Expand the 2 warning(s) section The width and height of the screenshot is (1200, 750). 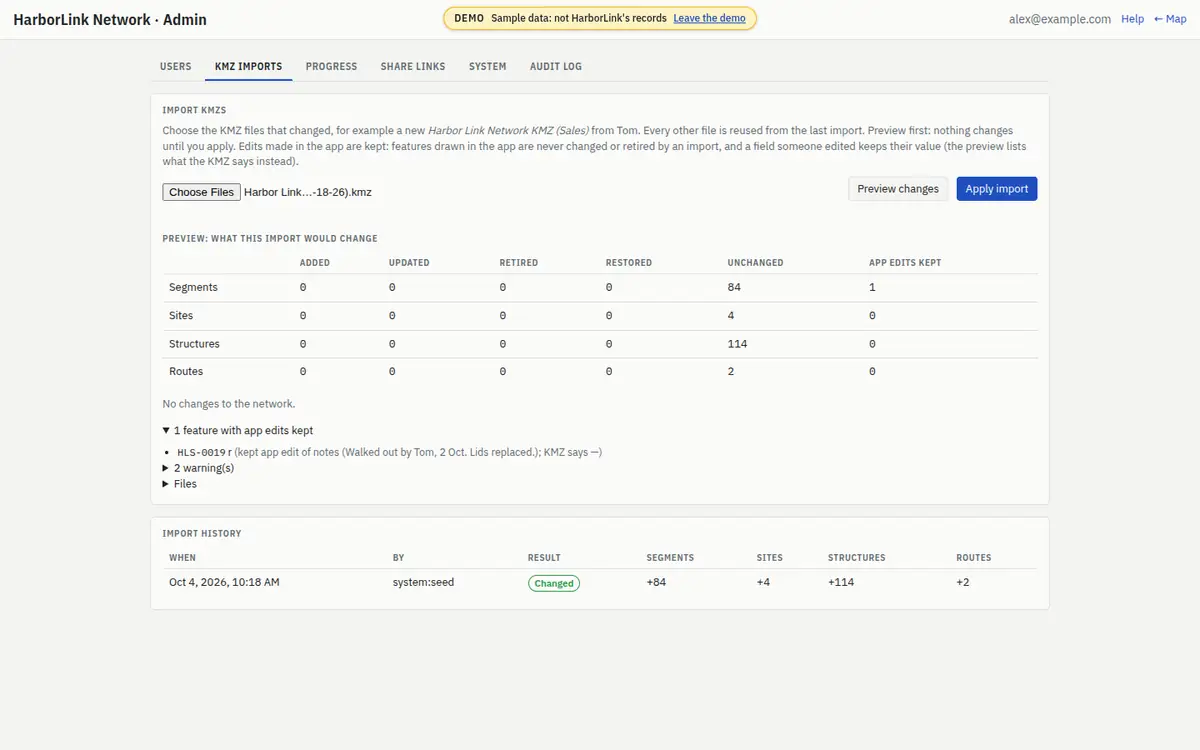198,467
